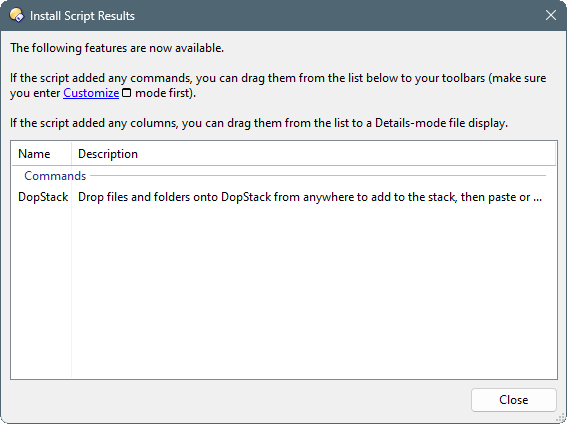Click the small window icon beside Customize

[x=127, y=93]
